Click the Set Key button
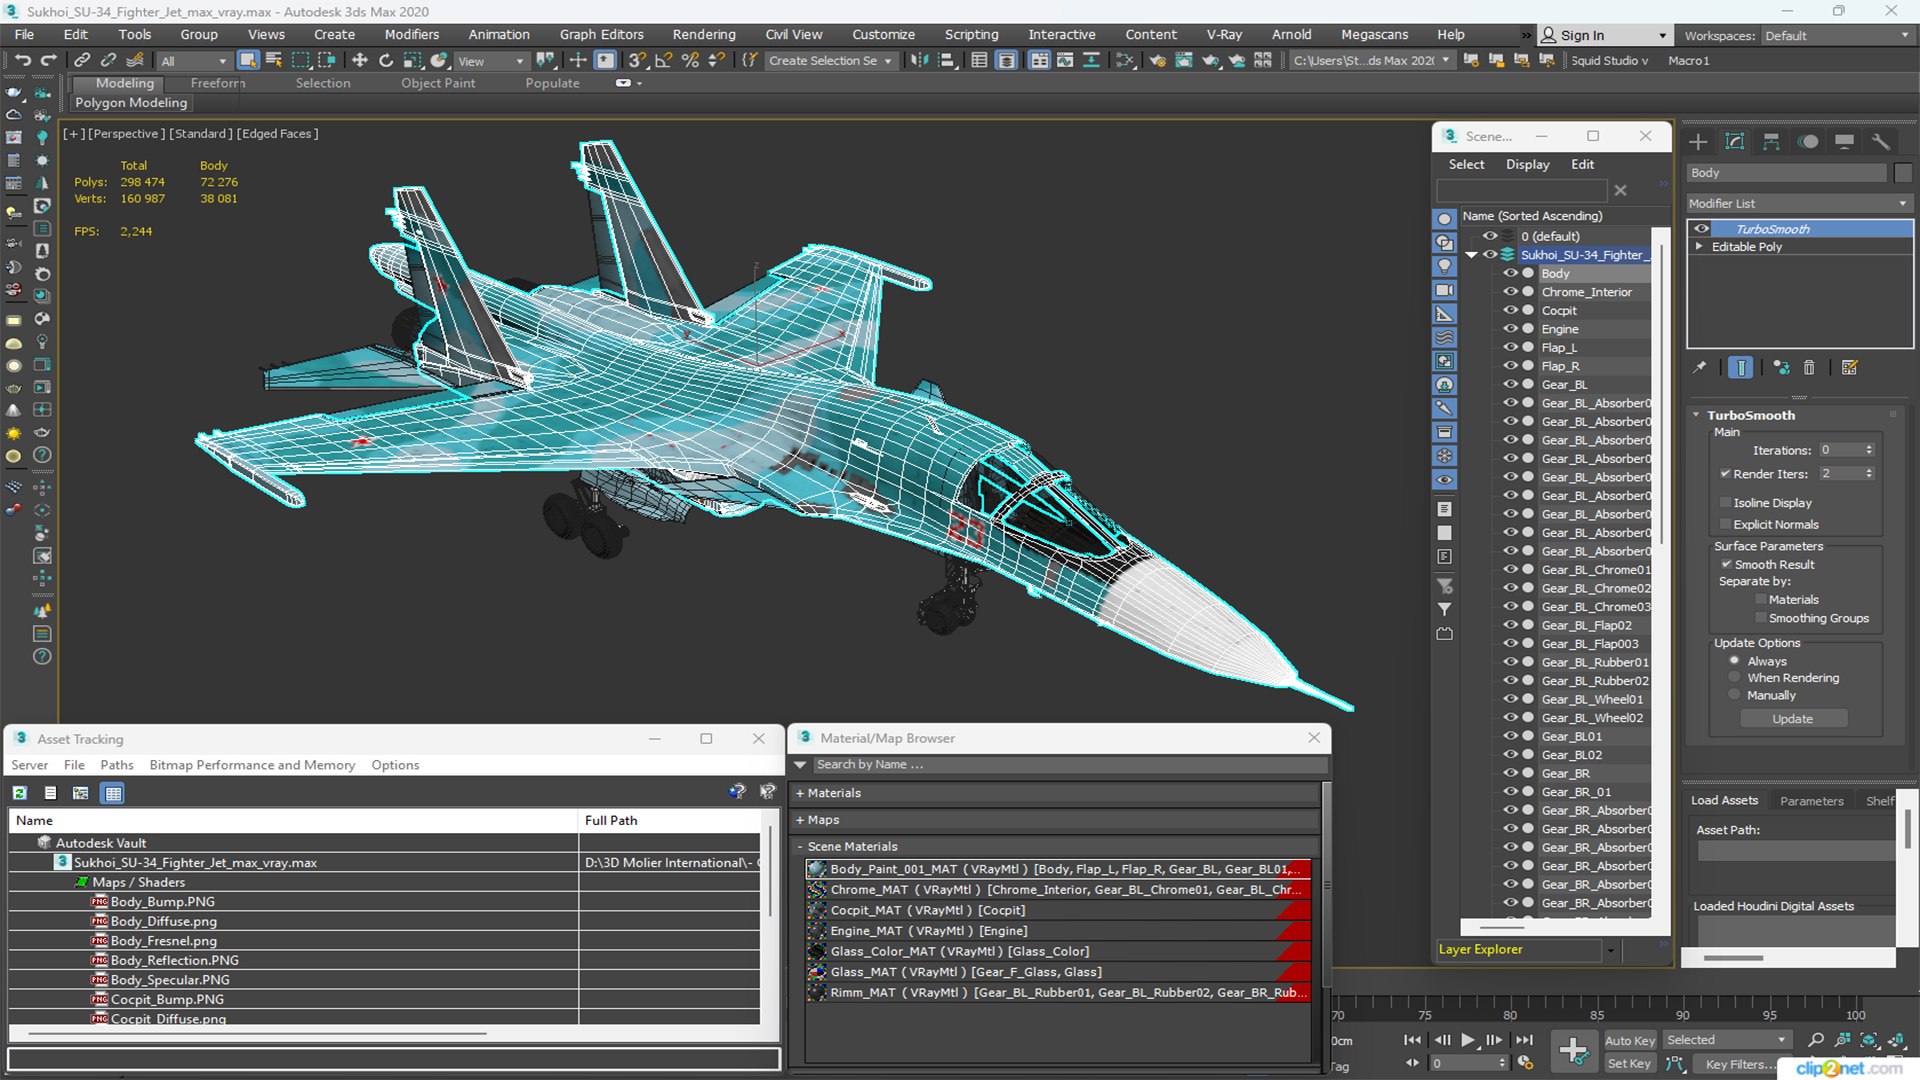Viewport: 1920px width, 1080px height. pos(1629,1064)
